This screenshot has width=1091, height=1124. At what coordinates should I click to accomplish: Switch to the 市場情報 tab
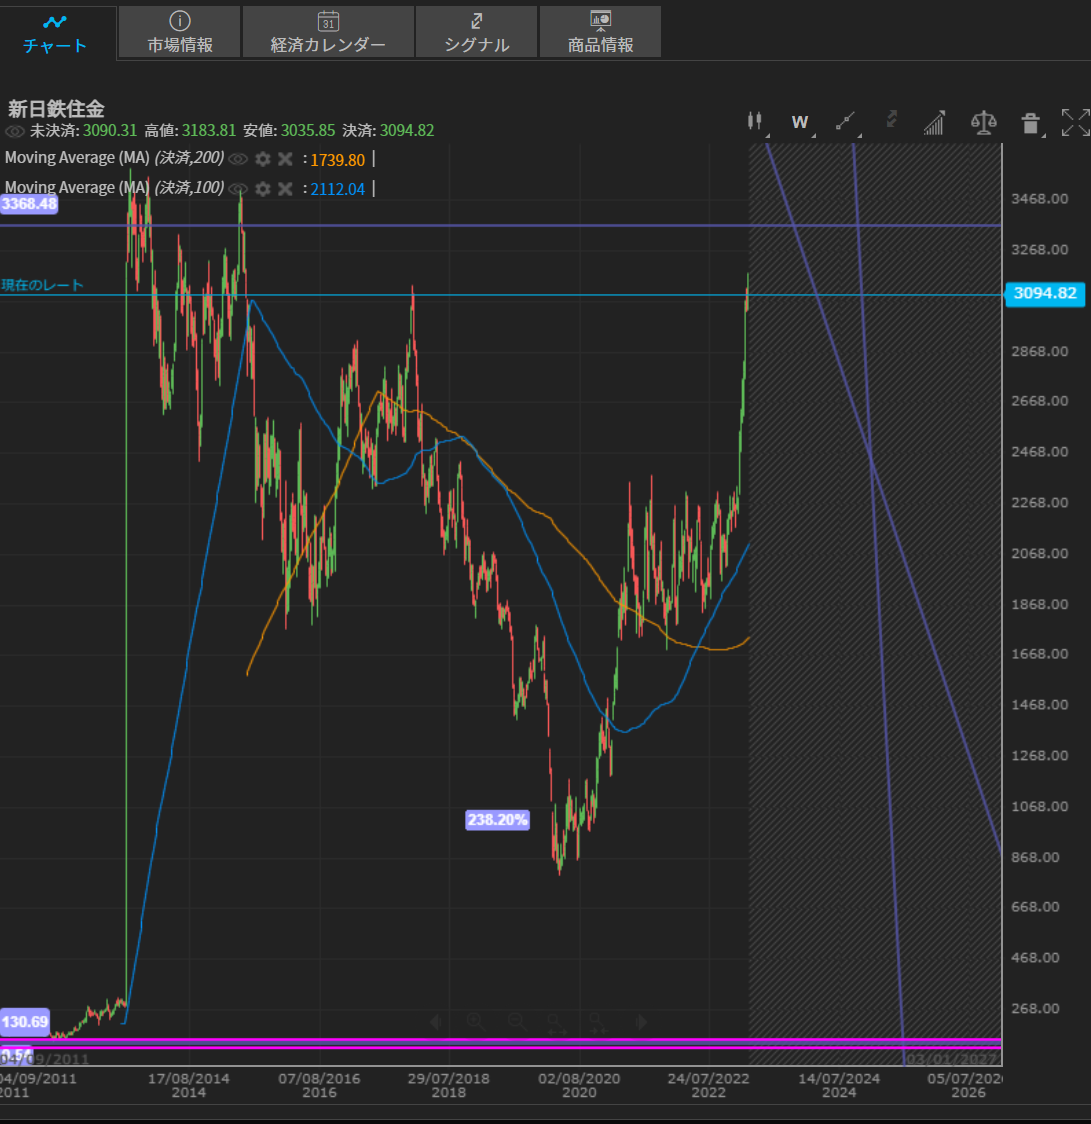(180, 32)
